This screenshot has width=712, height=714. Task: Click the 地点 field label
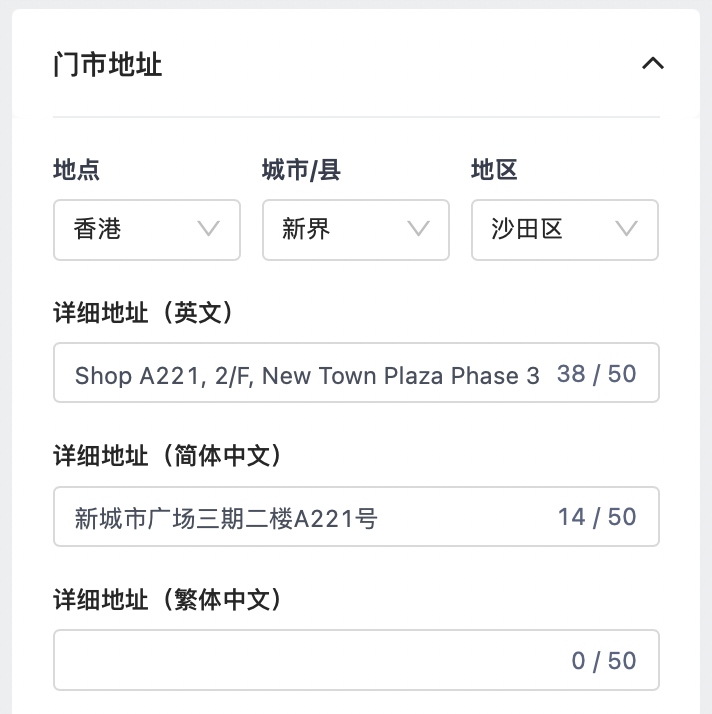tap(76, 170)
